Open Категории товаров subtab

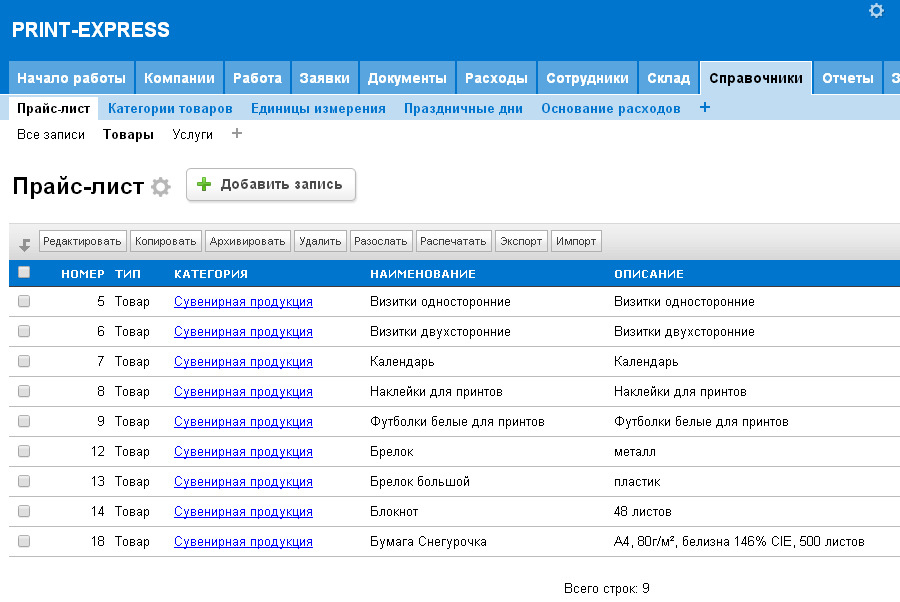[170, 108]
